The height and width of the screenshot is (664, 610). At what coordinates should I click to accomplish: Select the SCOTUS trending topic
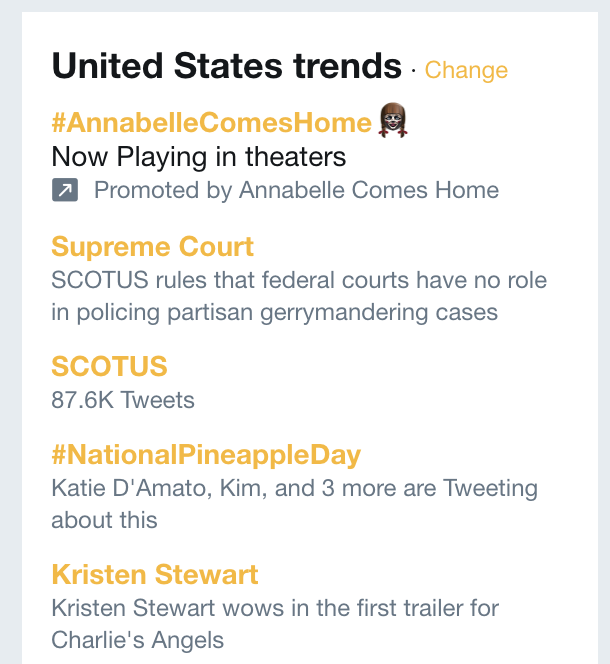tap(109, 366)
